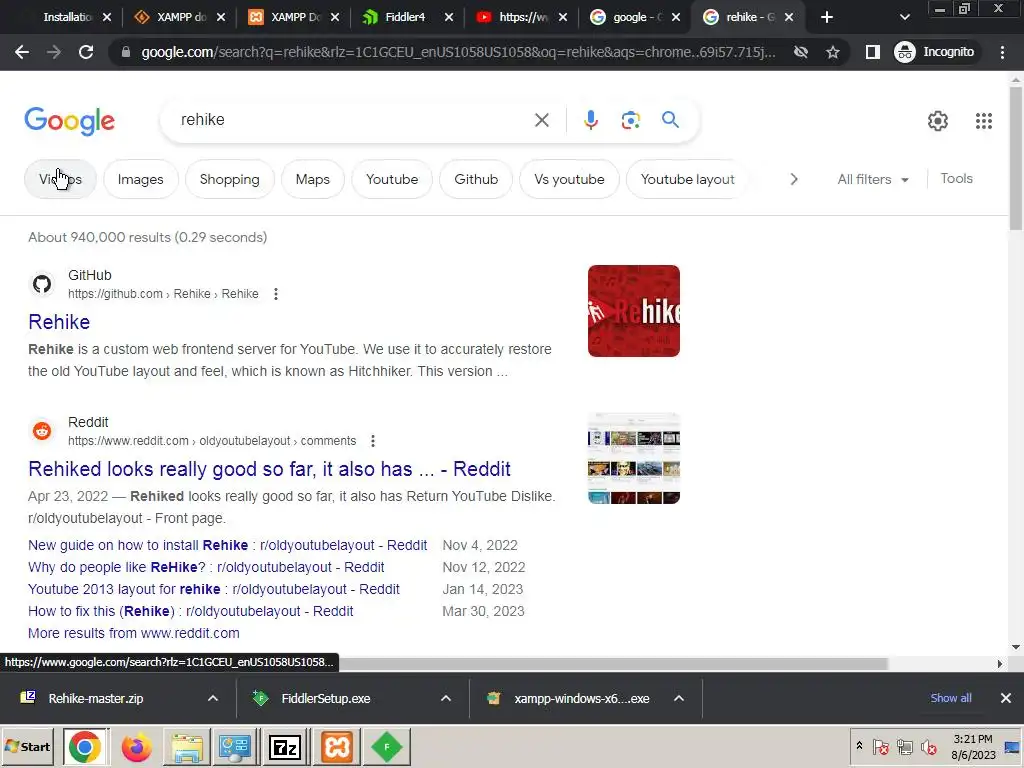This screenshot has height=768, width=1024.
Task: Click Chrome icon in taskbar
Action: coord(84,747)
